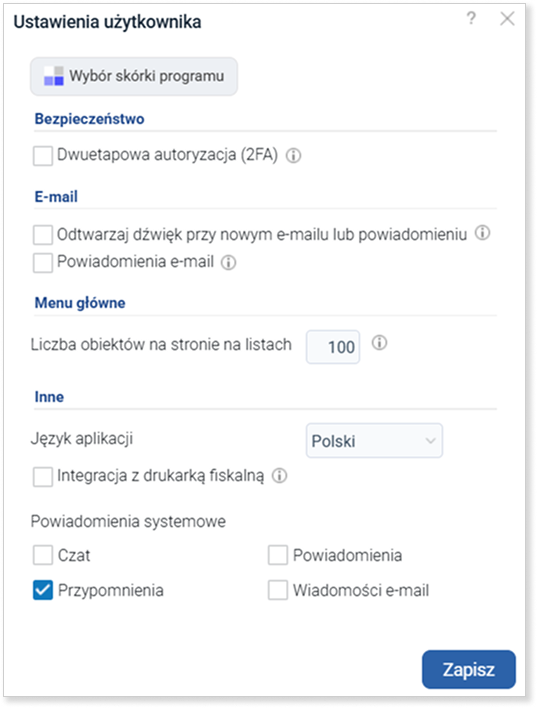Click info icon next to fiscal printer integration
Viewport: 537px width, 708px height.
280,475
